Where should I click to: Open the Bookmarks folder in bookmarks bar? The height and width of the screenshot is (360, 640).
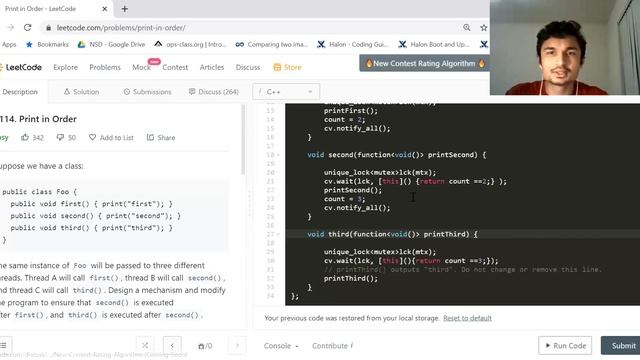coord(47,44)
